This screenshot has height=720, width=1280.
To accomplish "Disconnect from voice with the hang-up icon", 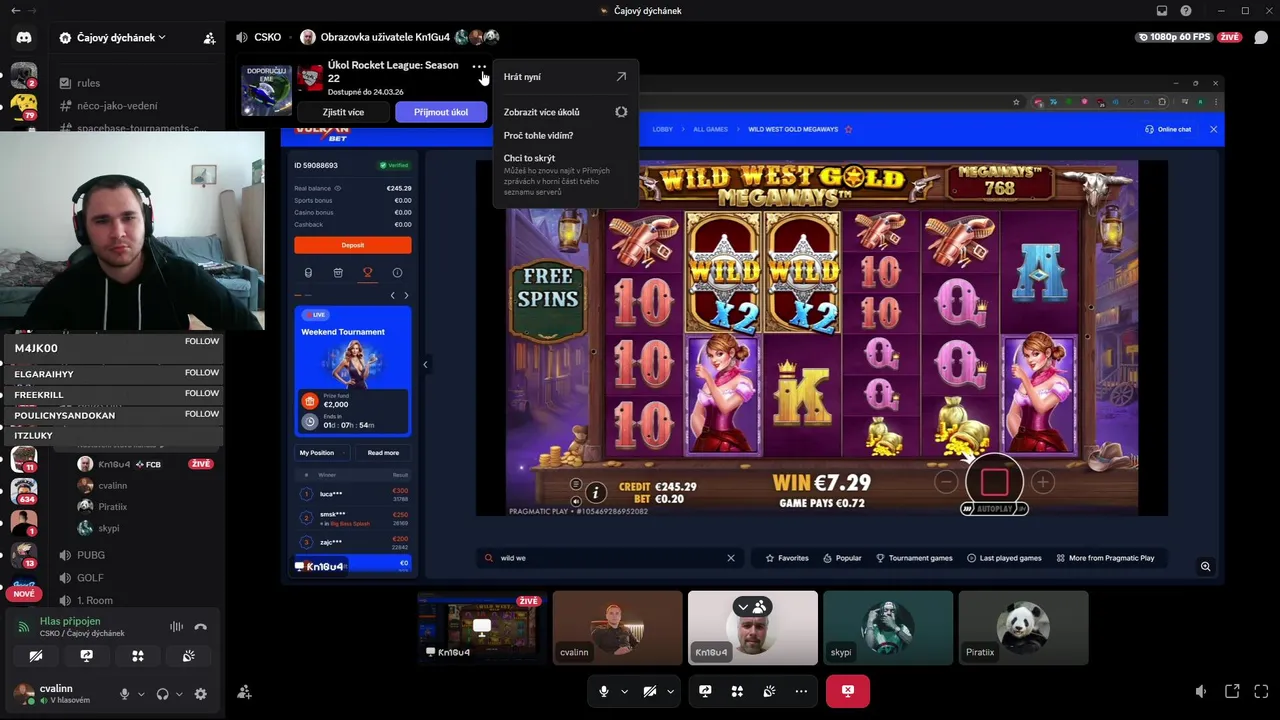I will tap(200, 627).
